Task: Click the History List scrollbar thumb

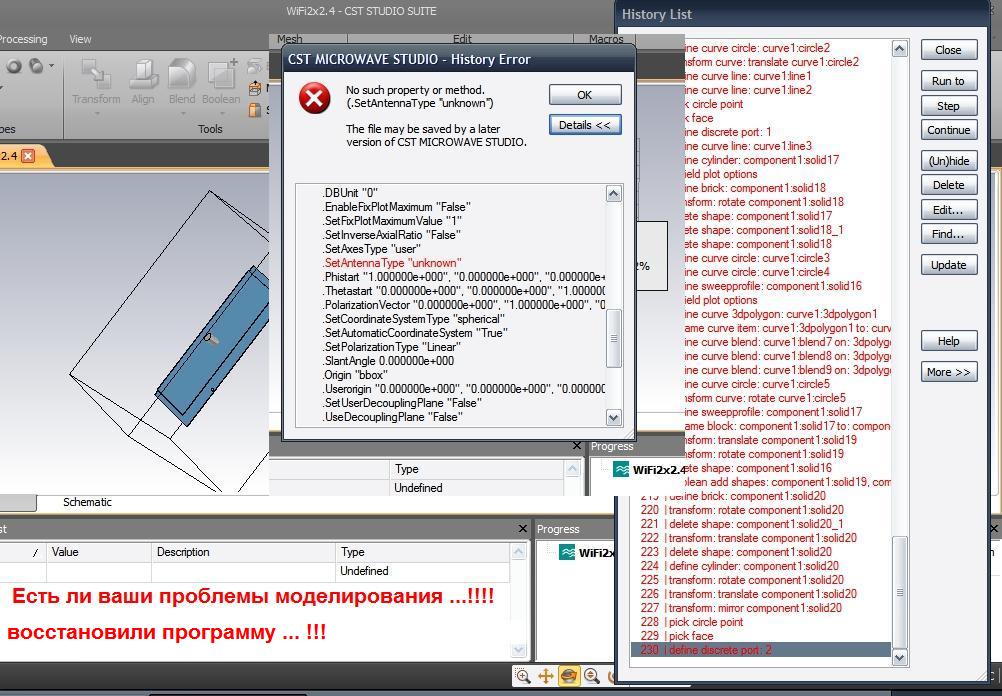Action: 900,592
